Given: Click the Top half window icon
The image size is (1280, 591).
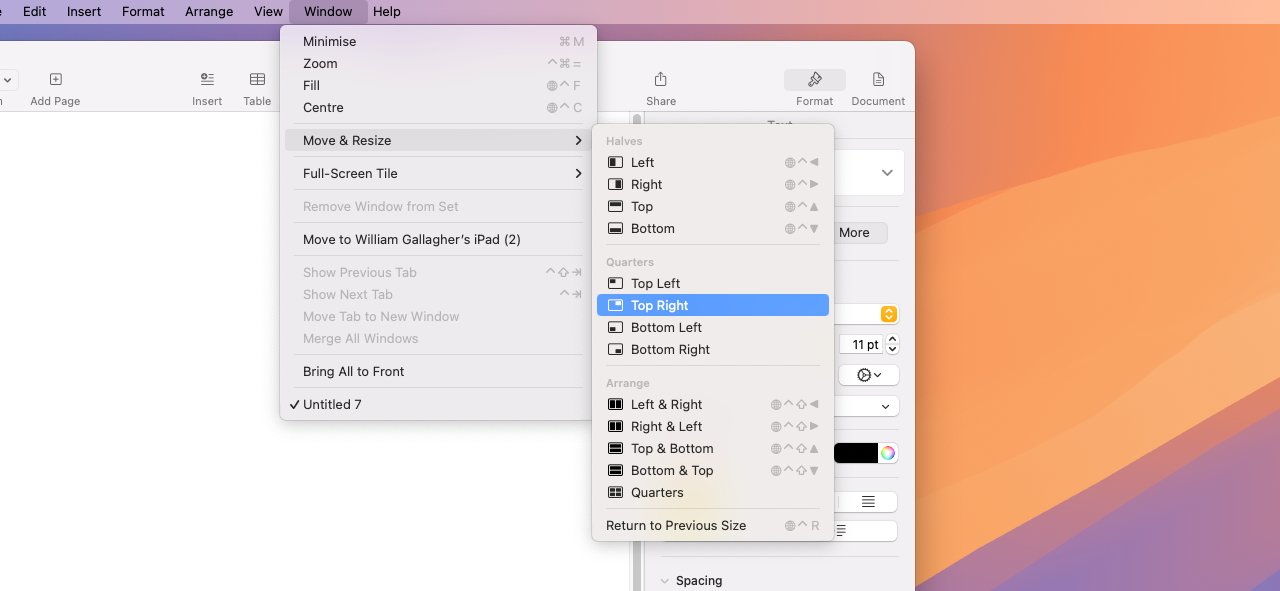Looking at the screenshot, I should click(615, 206).
